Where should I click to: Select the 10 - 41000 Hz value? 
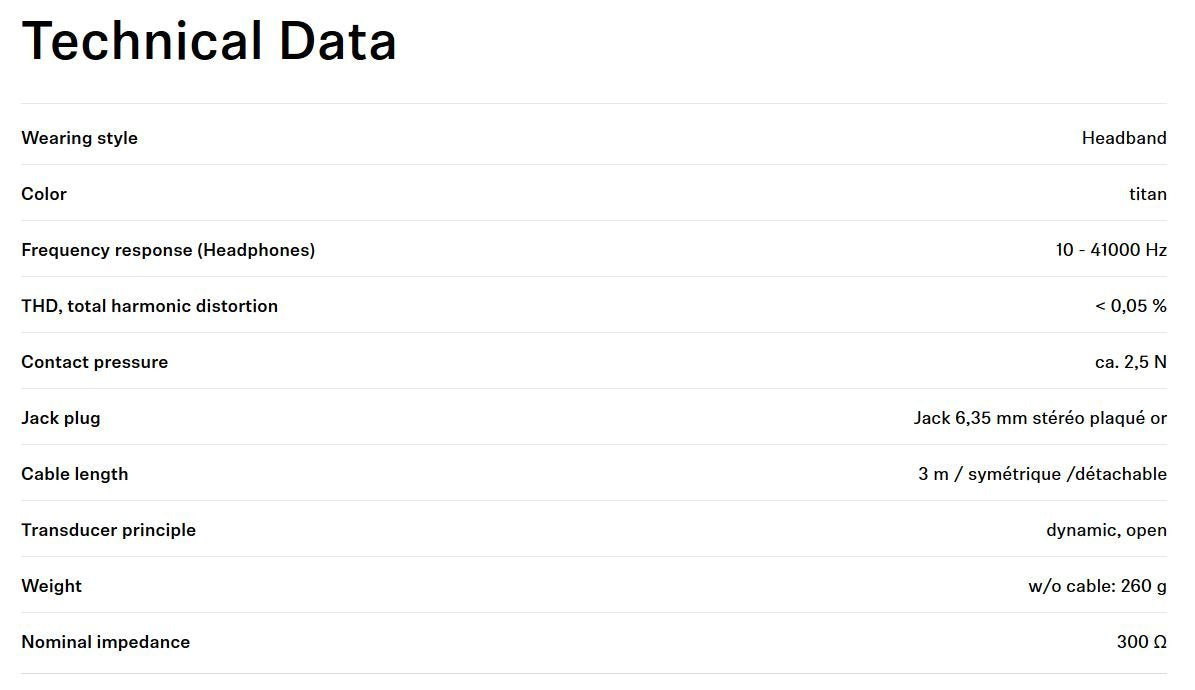(x=1110, y=250)
